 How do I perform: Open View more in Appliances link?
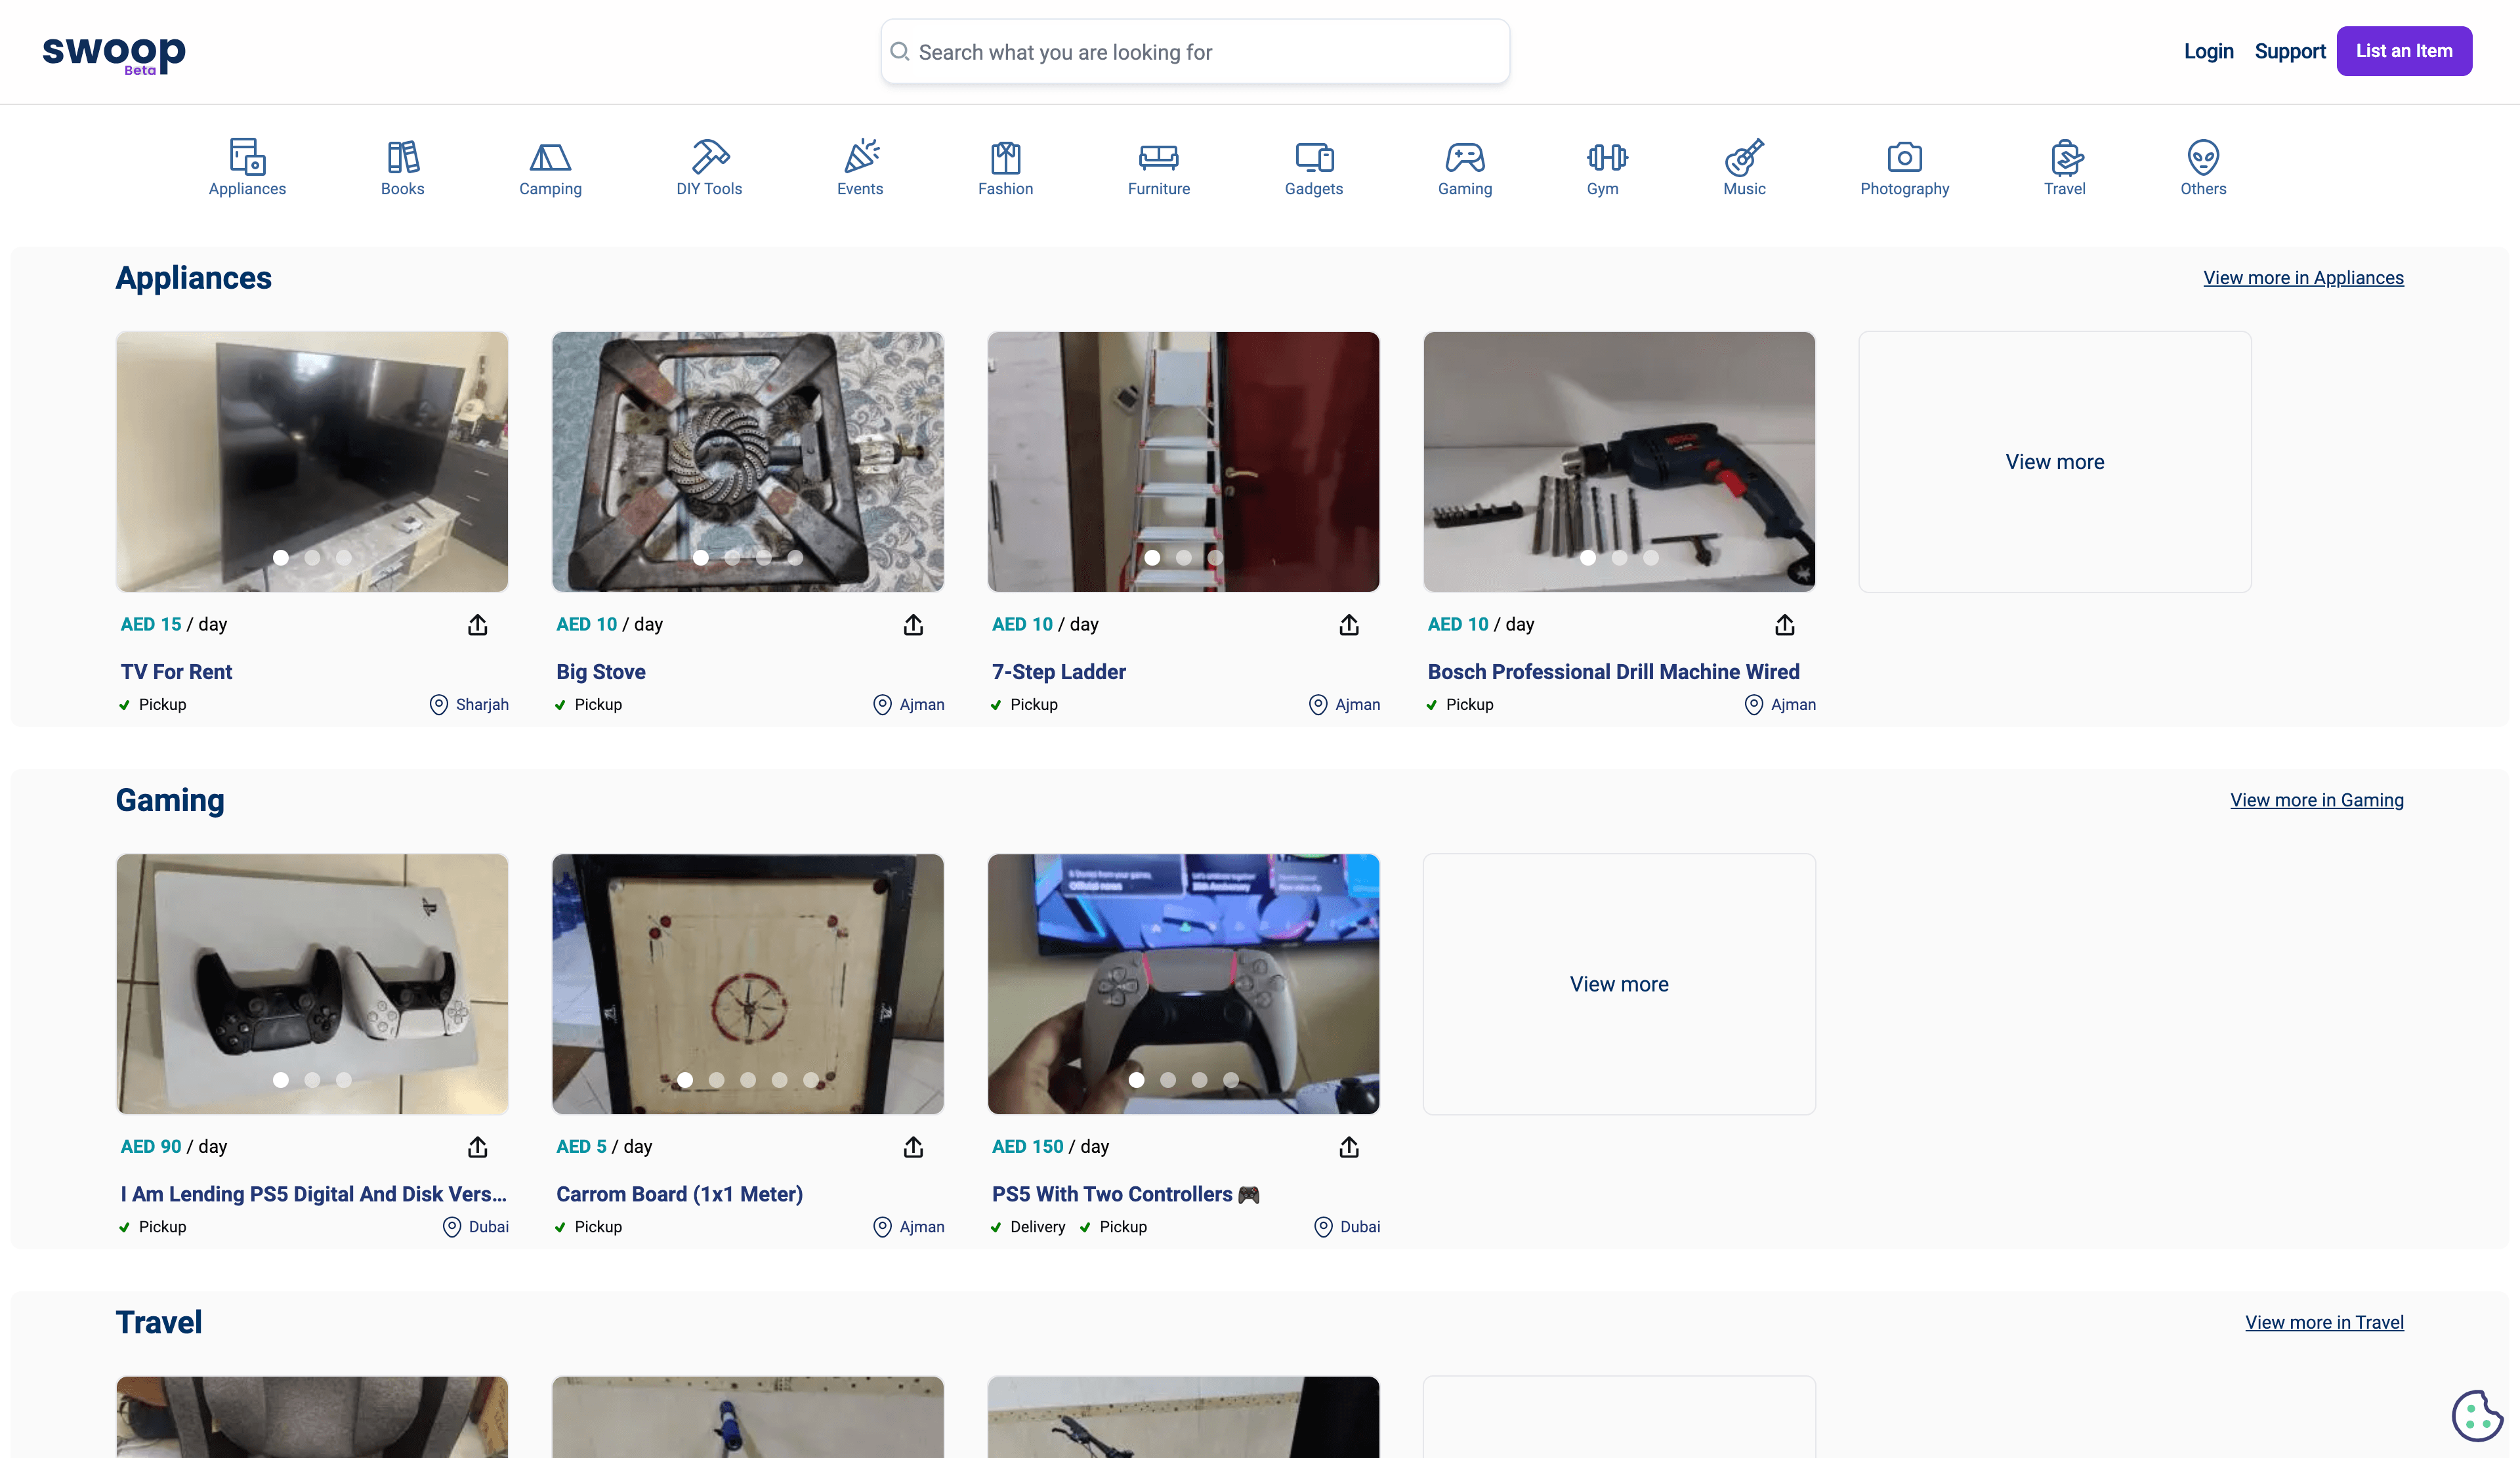[x=2303, y=278]
